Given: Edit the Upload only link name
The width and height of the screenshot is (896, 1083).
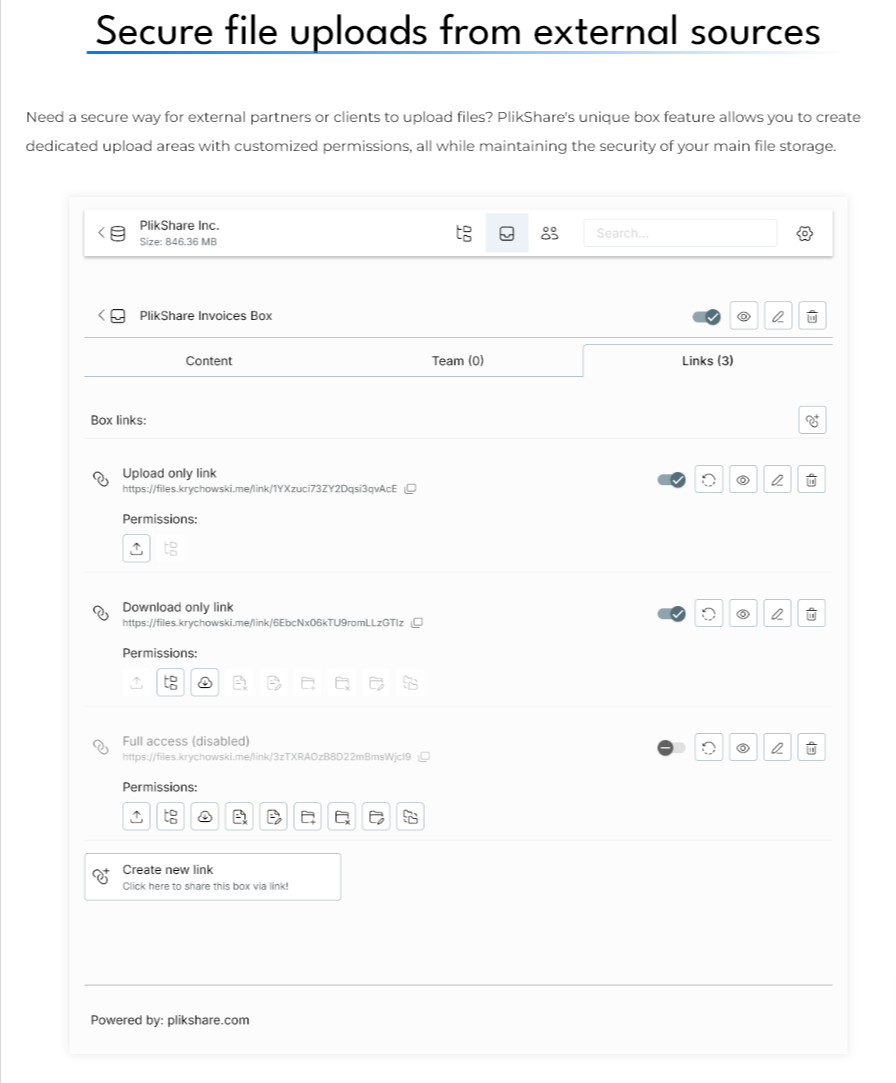Looking at the screenshot, I should click(x=777, y=480).
